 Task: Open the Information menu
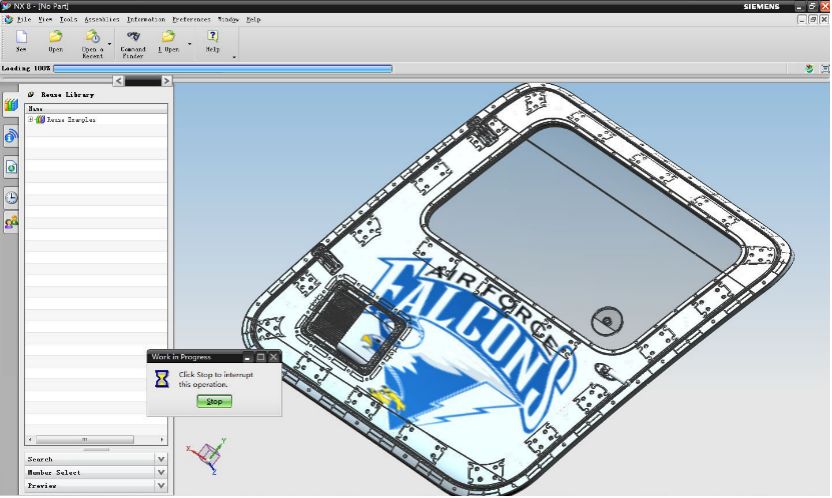(x=146, y=20)
